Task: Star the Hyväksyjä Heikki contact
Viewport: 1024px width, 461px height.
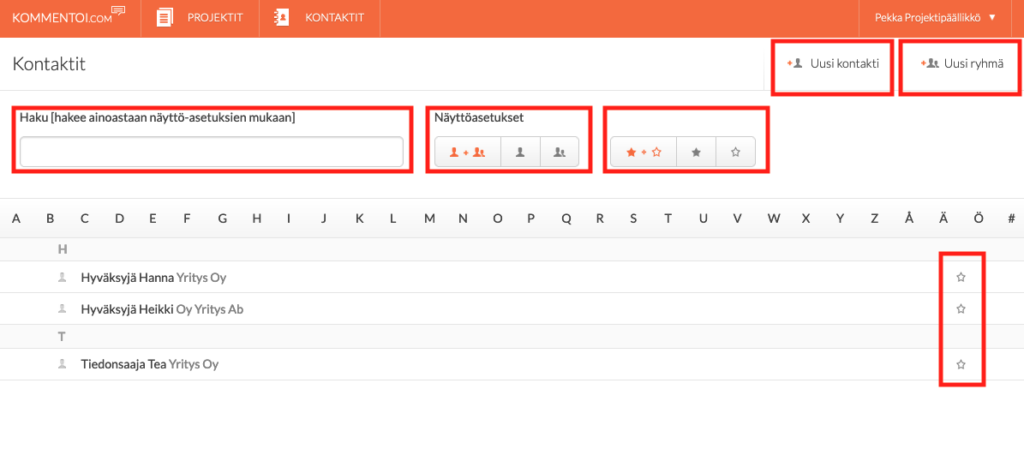Action: (961, 308)
